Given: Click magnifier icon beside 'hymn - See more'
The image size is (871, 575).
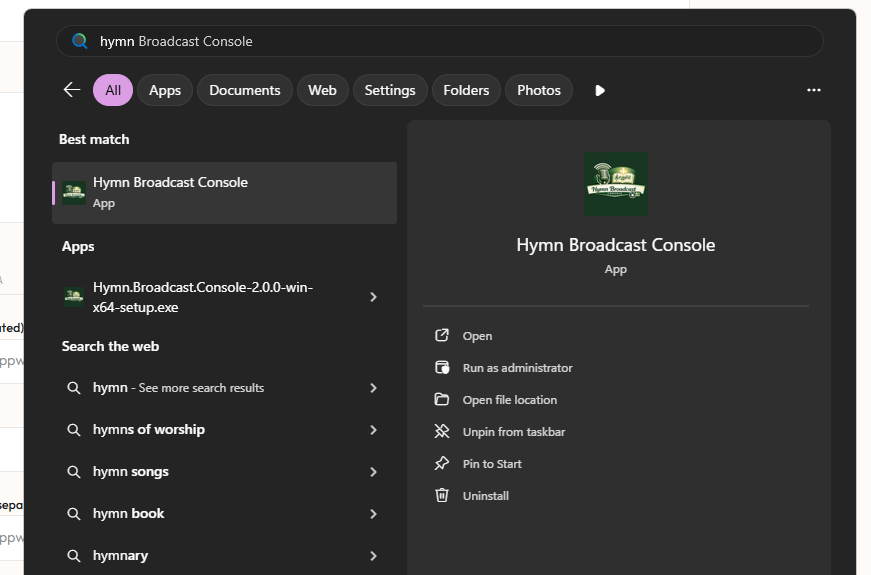Looking at the screenshot, I should [73, 388].
